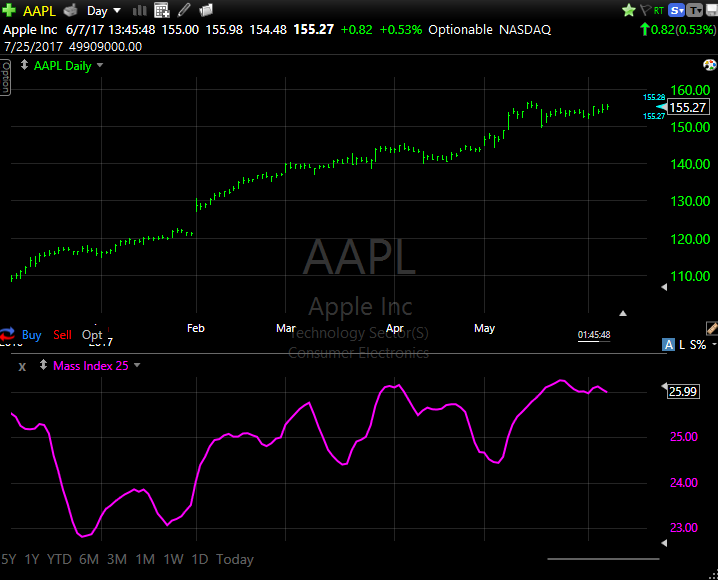Click the price pane left-pointing scale arrow
Screen dimensions: 718x580
(664, 287)
